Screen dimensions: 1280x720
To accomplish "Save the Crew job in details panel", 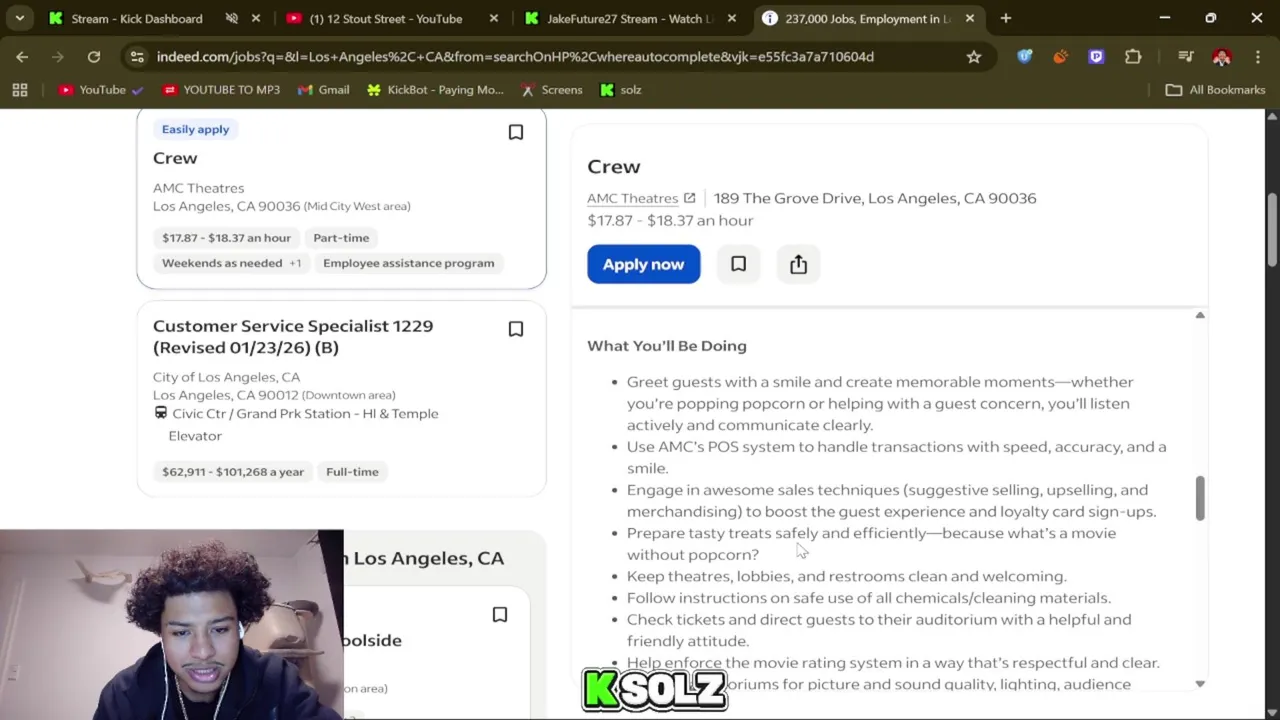I will [x=738, y=264].
